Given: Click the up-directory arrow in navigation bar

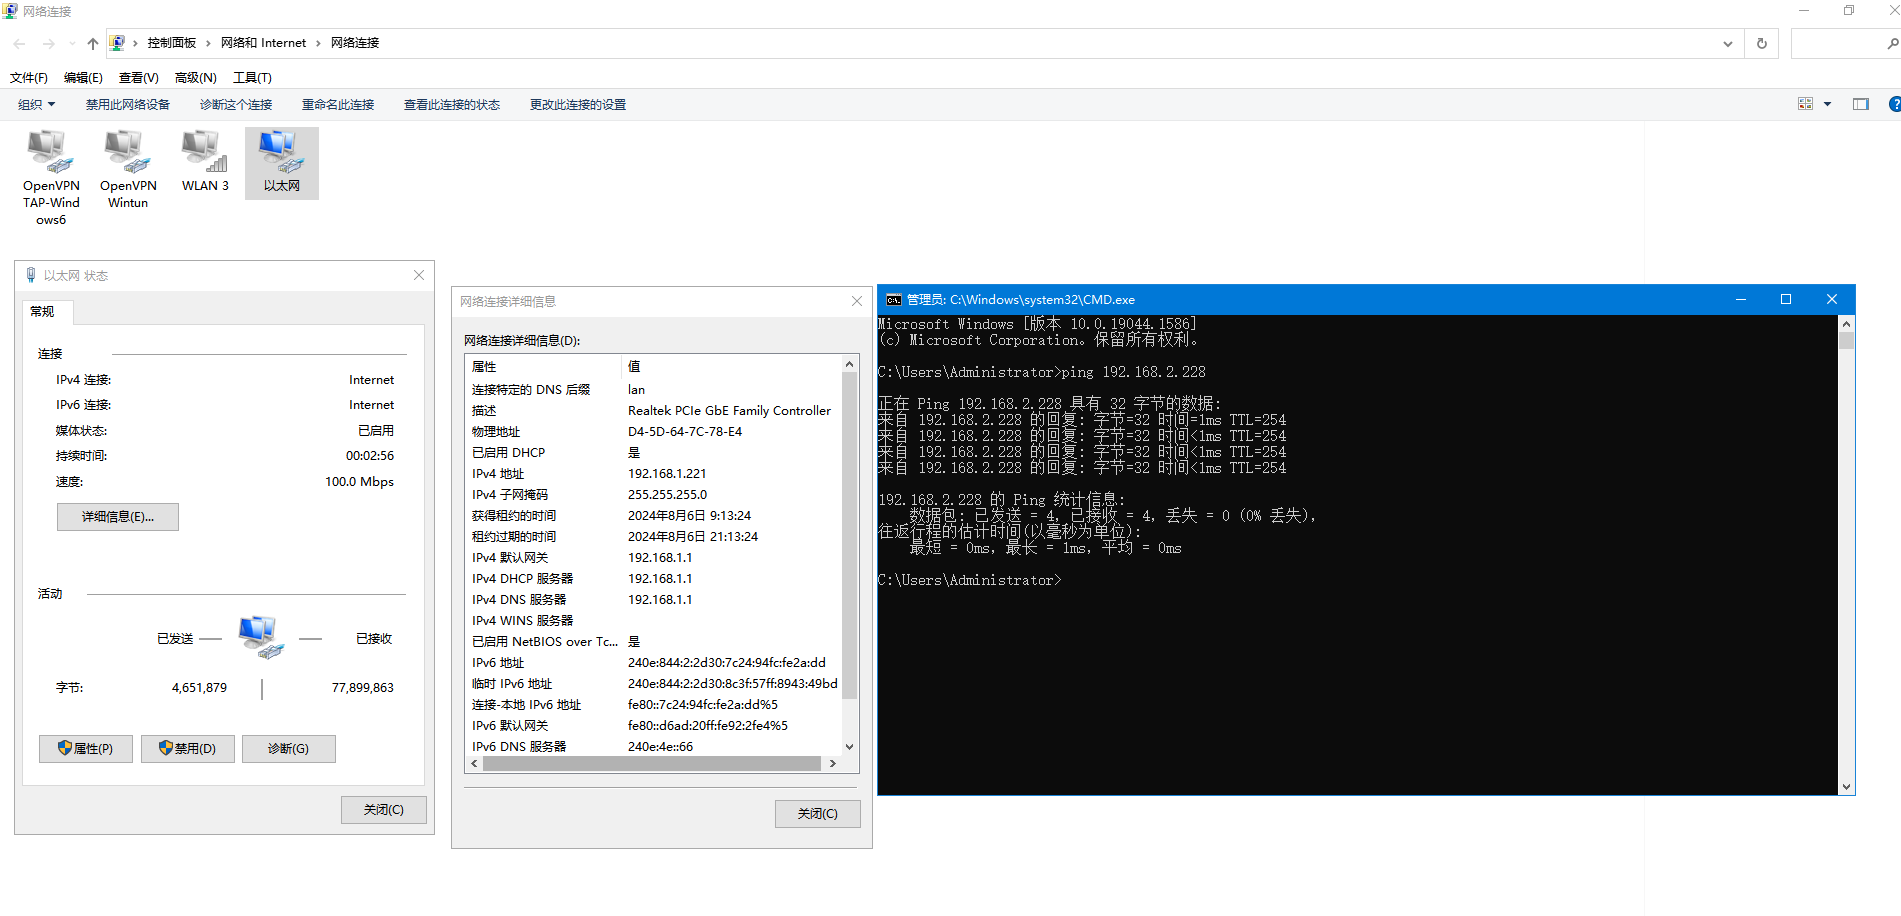Looking at the screenshot, I should [x=92, y=43].
